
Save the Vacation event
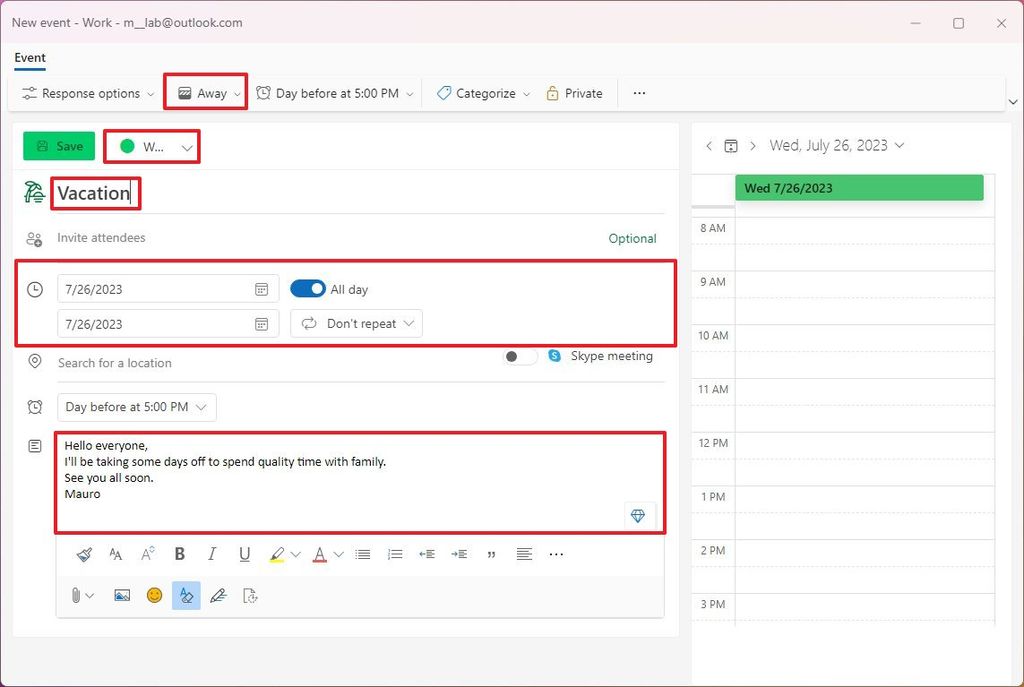58,145
